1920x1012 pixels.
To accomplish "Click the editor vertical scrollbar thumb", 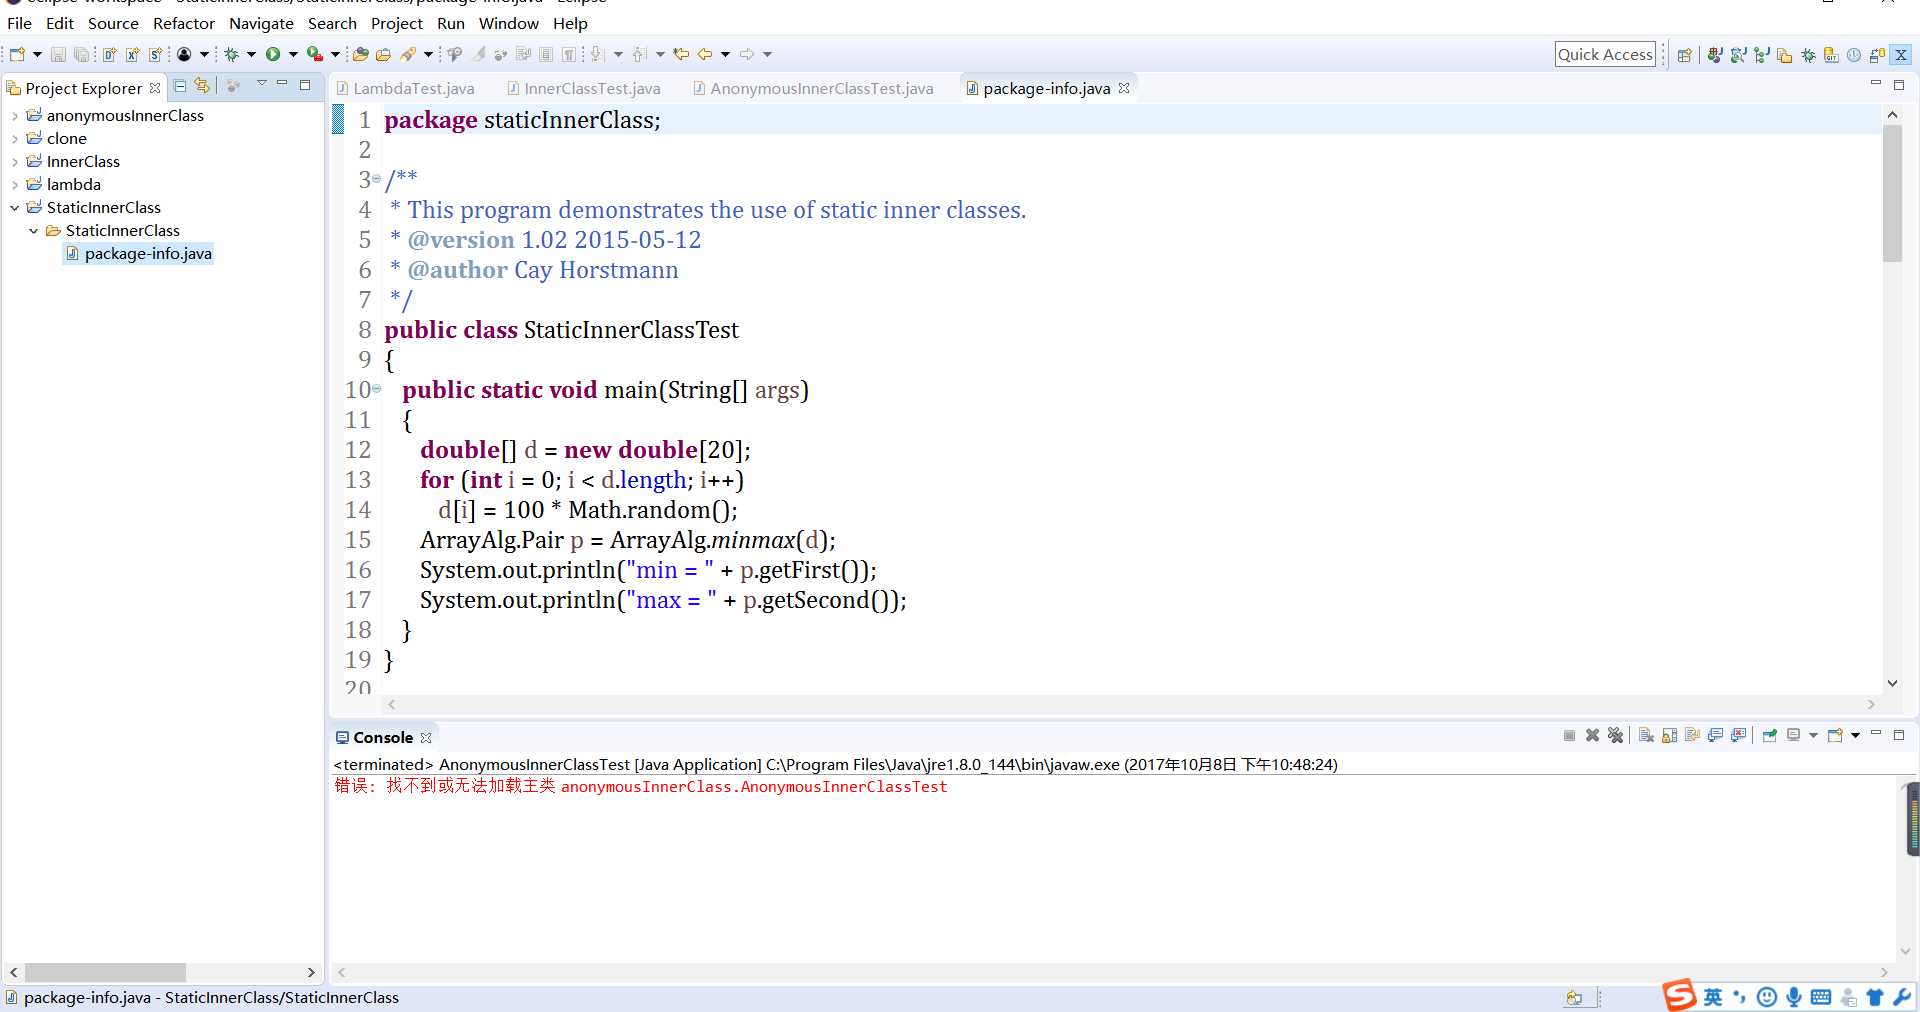I will (1892, 193).
